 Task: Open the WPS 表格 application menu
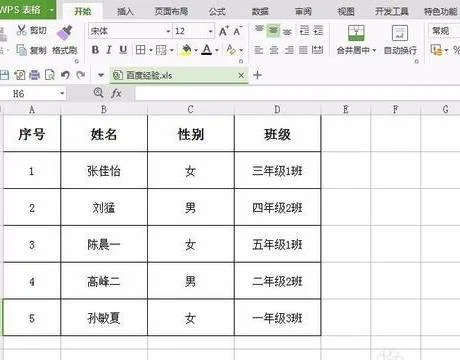(27, 9)
